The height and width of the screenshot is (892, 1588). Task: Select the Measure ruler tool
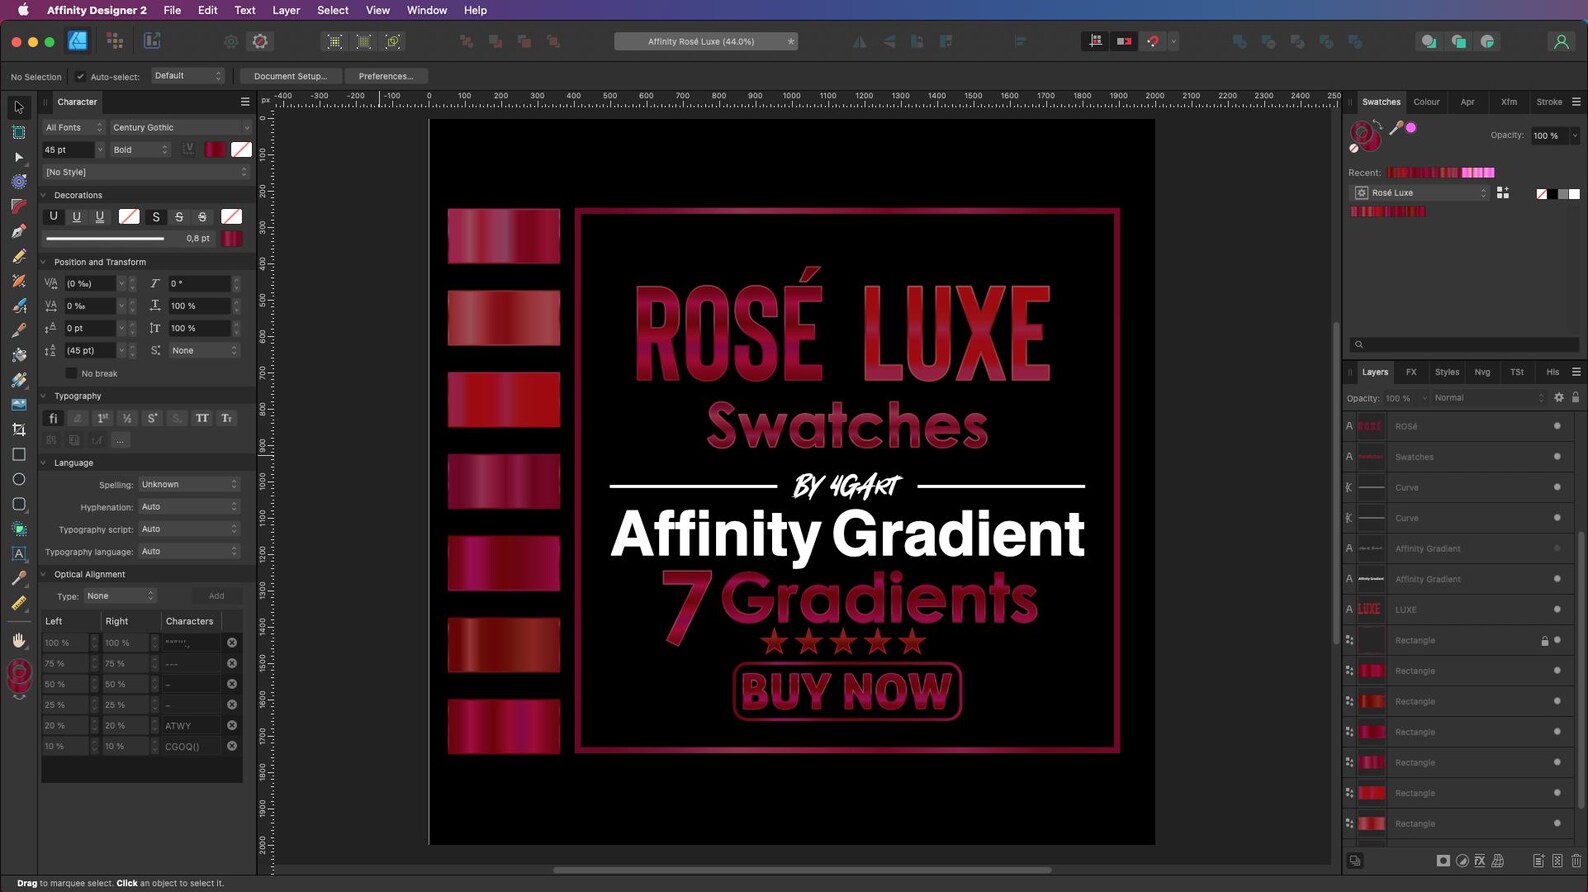[19, 603]
